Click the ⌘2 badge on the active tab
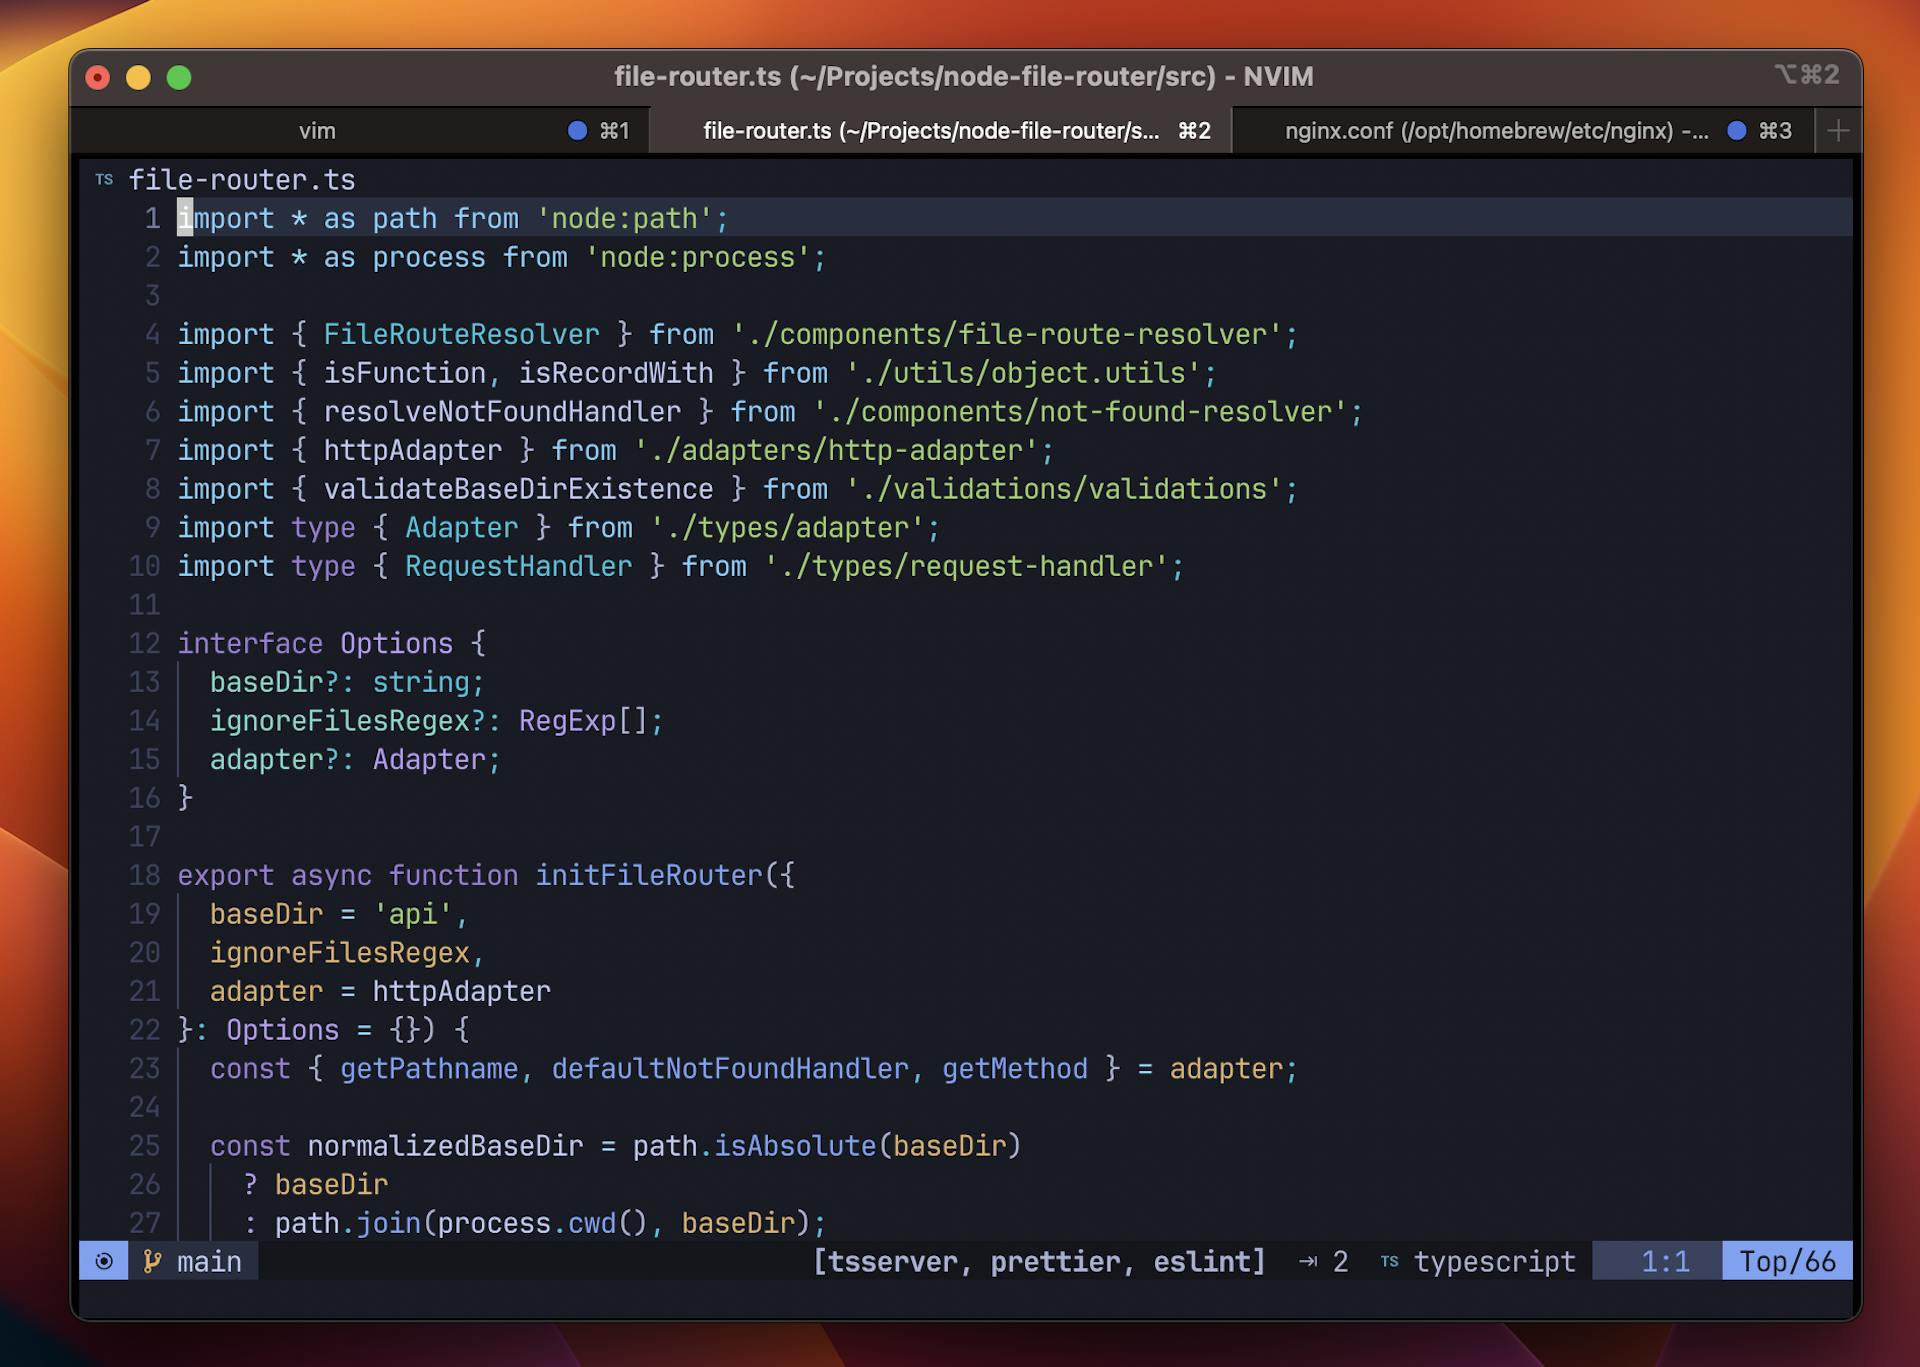 1192,130
